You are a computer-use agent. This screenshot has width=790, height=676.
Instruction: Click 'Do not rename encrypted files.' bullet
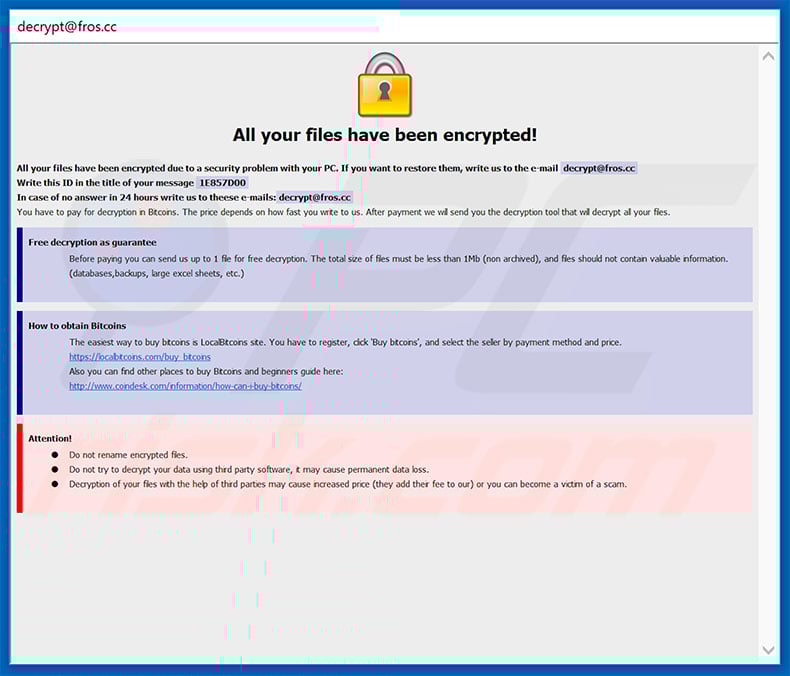point(128,455)
